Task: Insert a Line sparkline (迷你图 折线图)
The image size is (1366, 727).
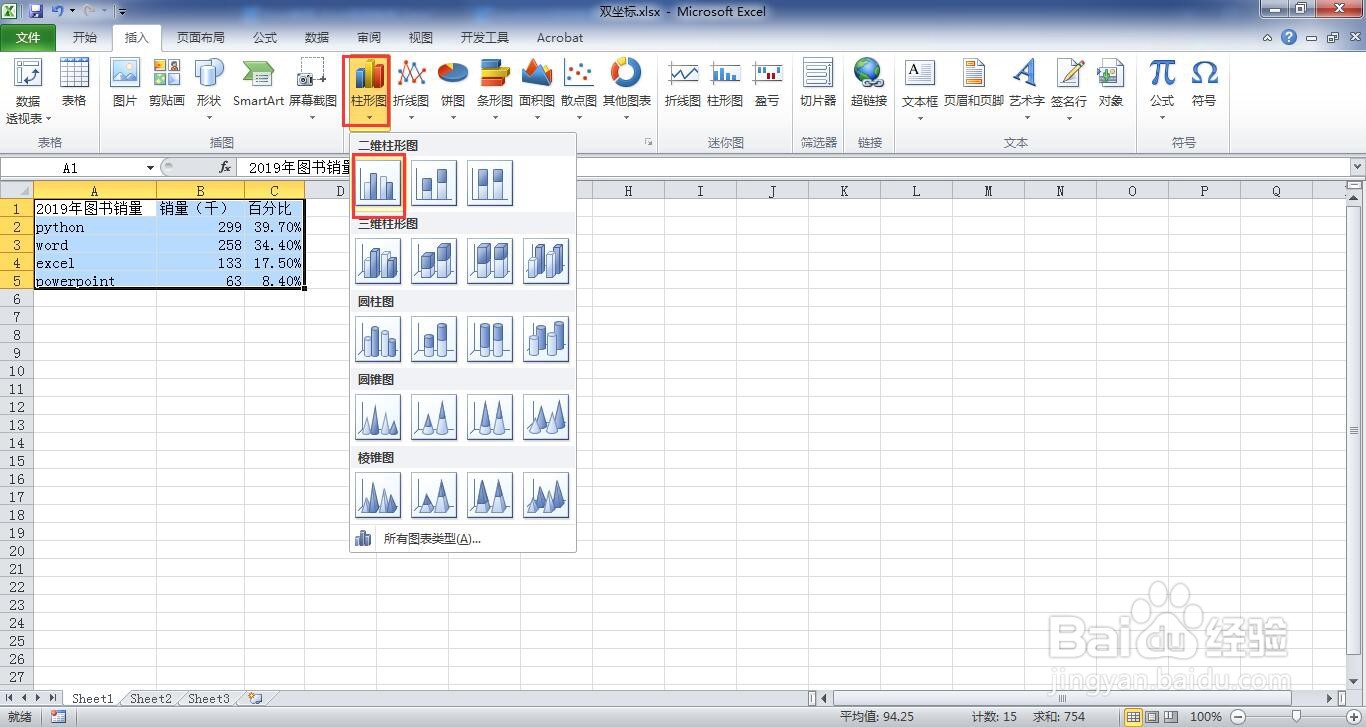Action: (683, 83)
